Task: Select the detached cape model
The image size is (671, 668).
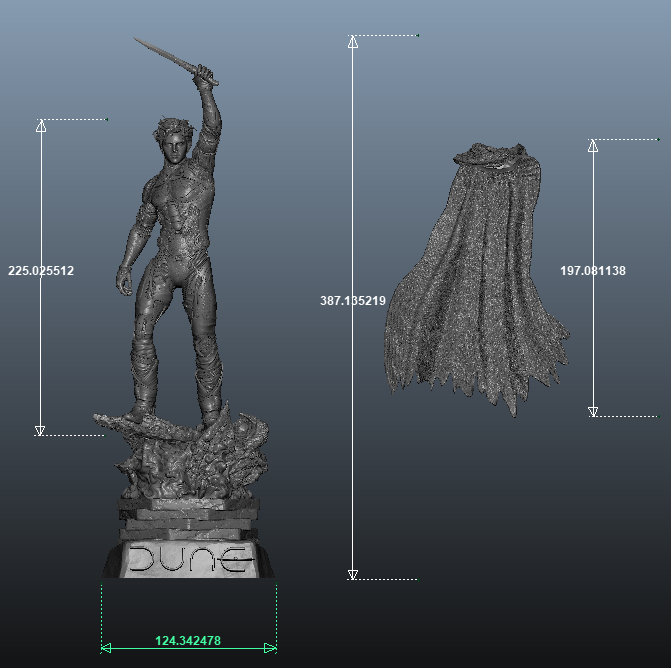Action: 475,280
